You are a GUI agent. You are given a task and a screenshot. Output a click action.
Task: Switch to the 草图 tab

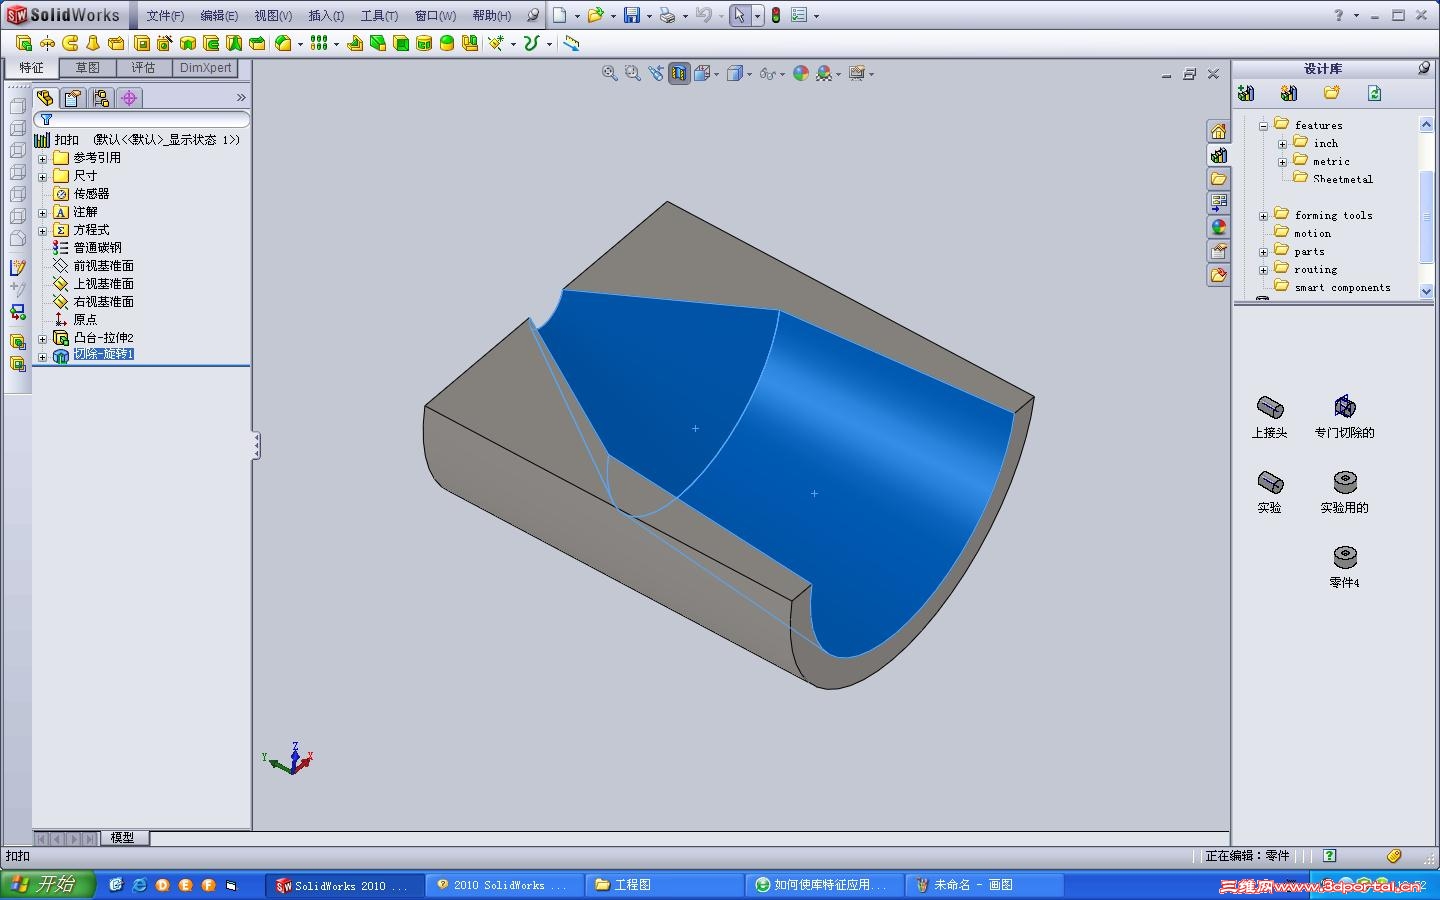[x=88, y=68]
